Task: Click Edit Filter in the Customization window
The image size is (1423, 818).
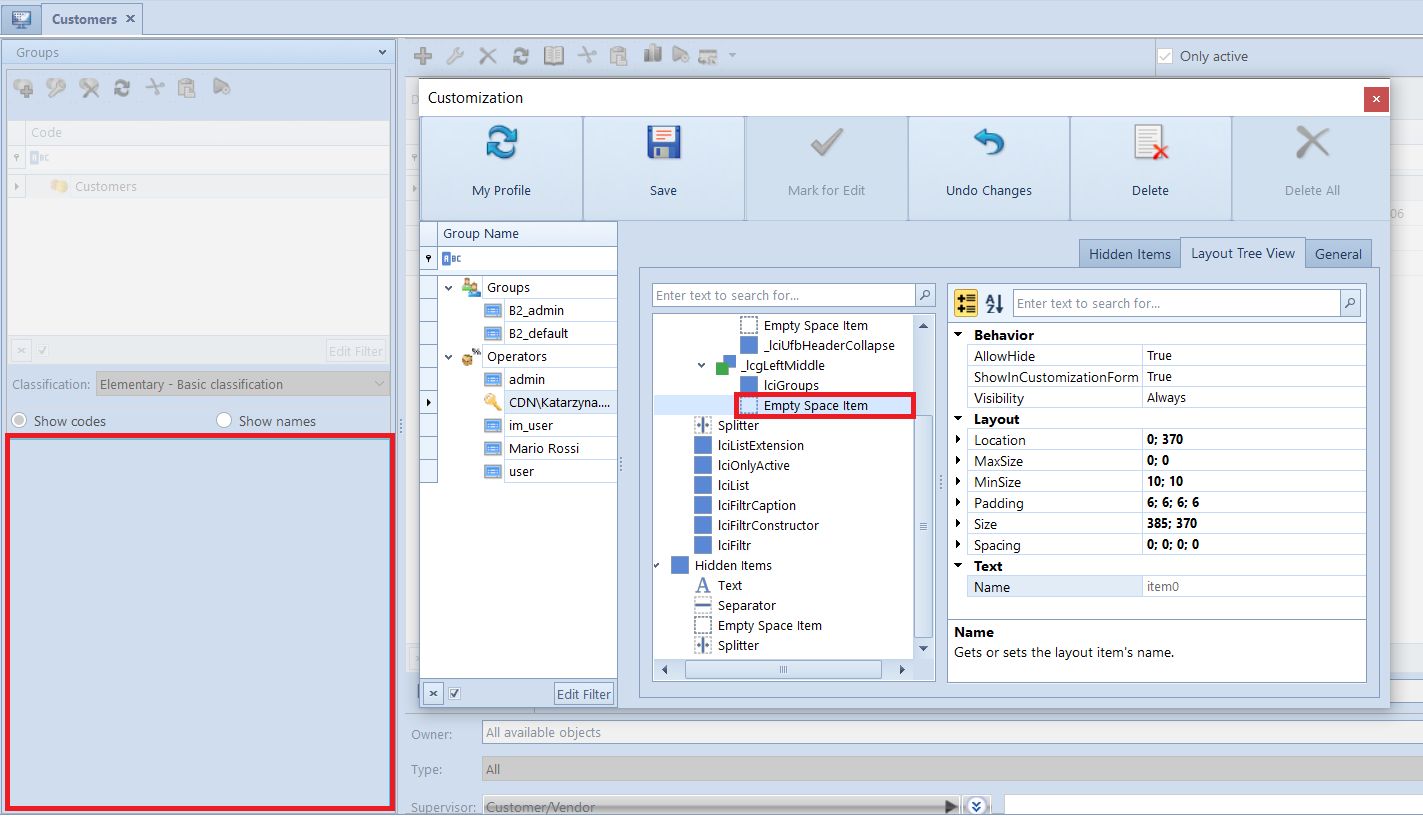Action: coord(583,694)
